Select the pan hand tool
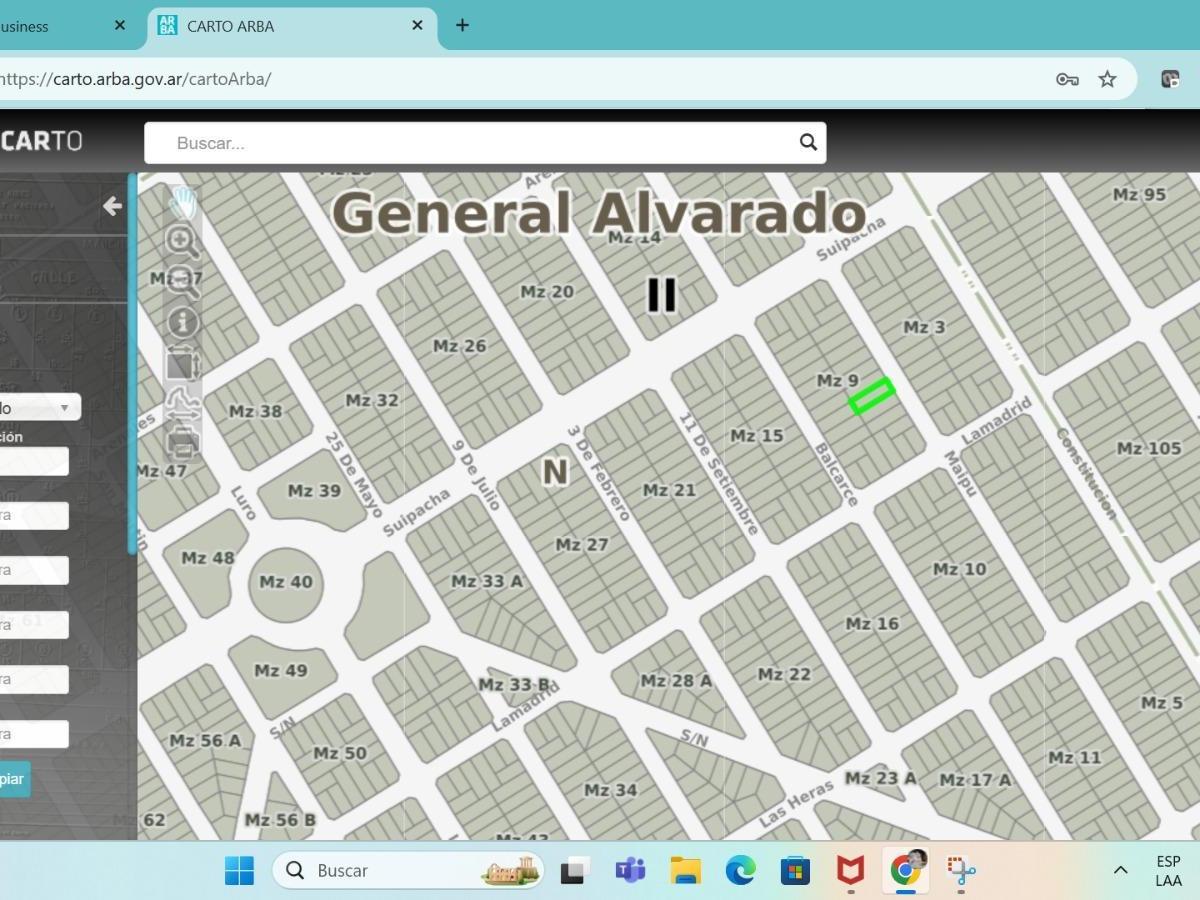The height and width of the screenshot is (900, 1200). click(183, 202)
